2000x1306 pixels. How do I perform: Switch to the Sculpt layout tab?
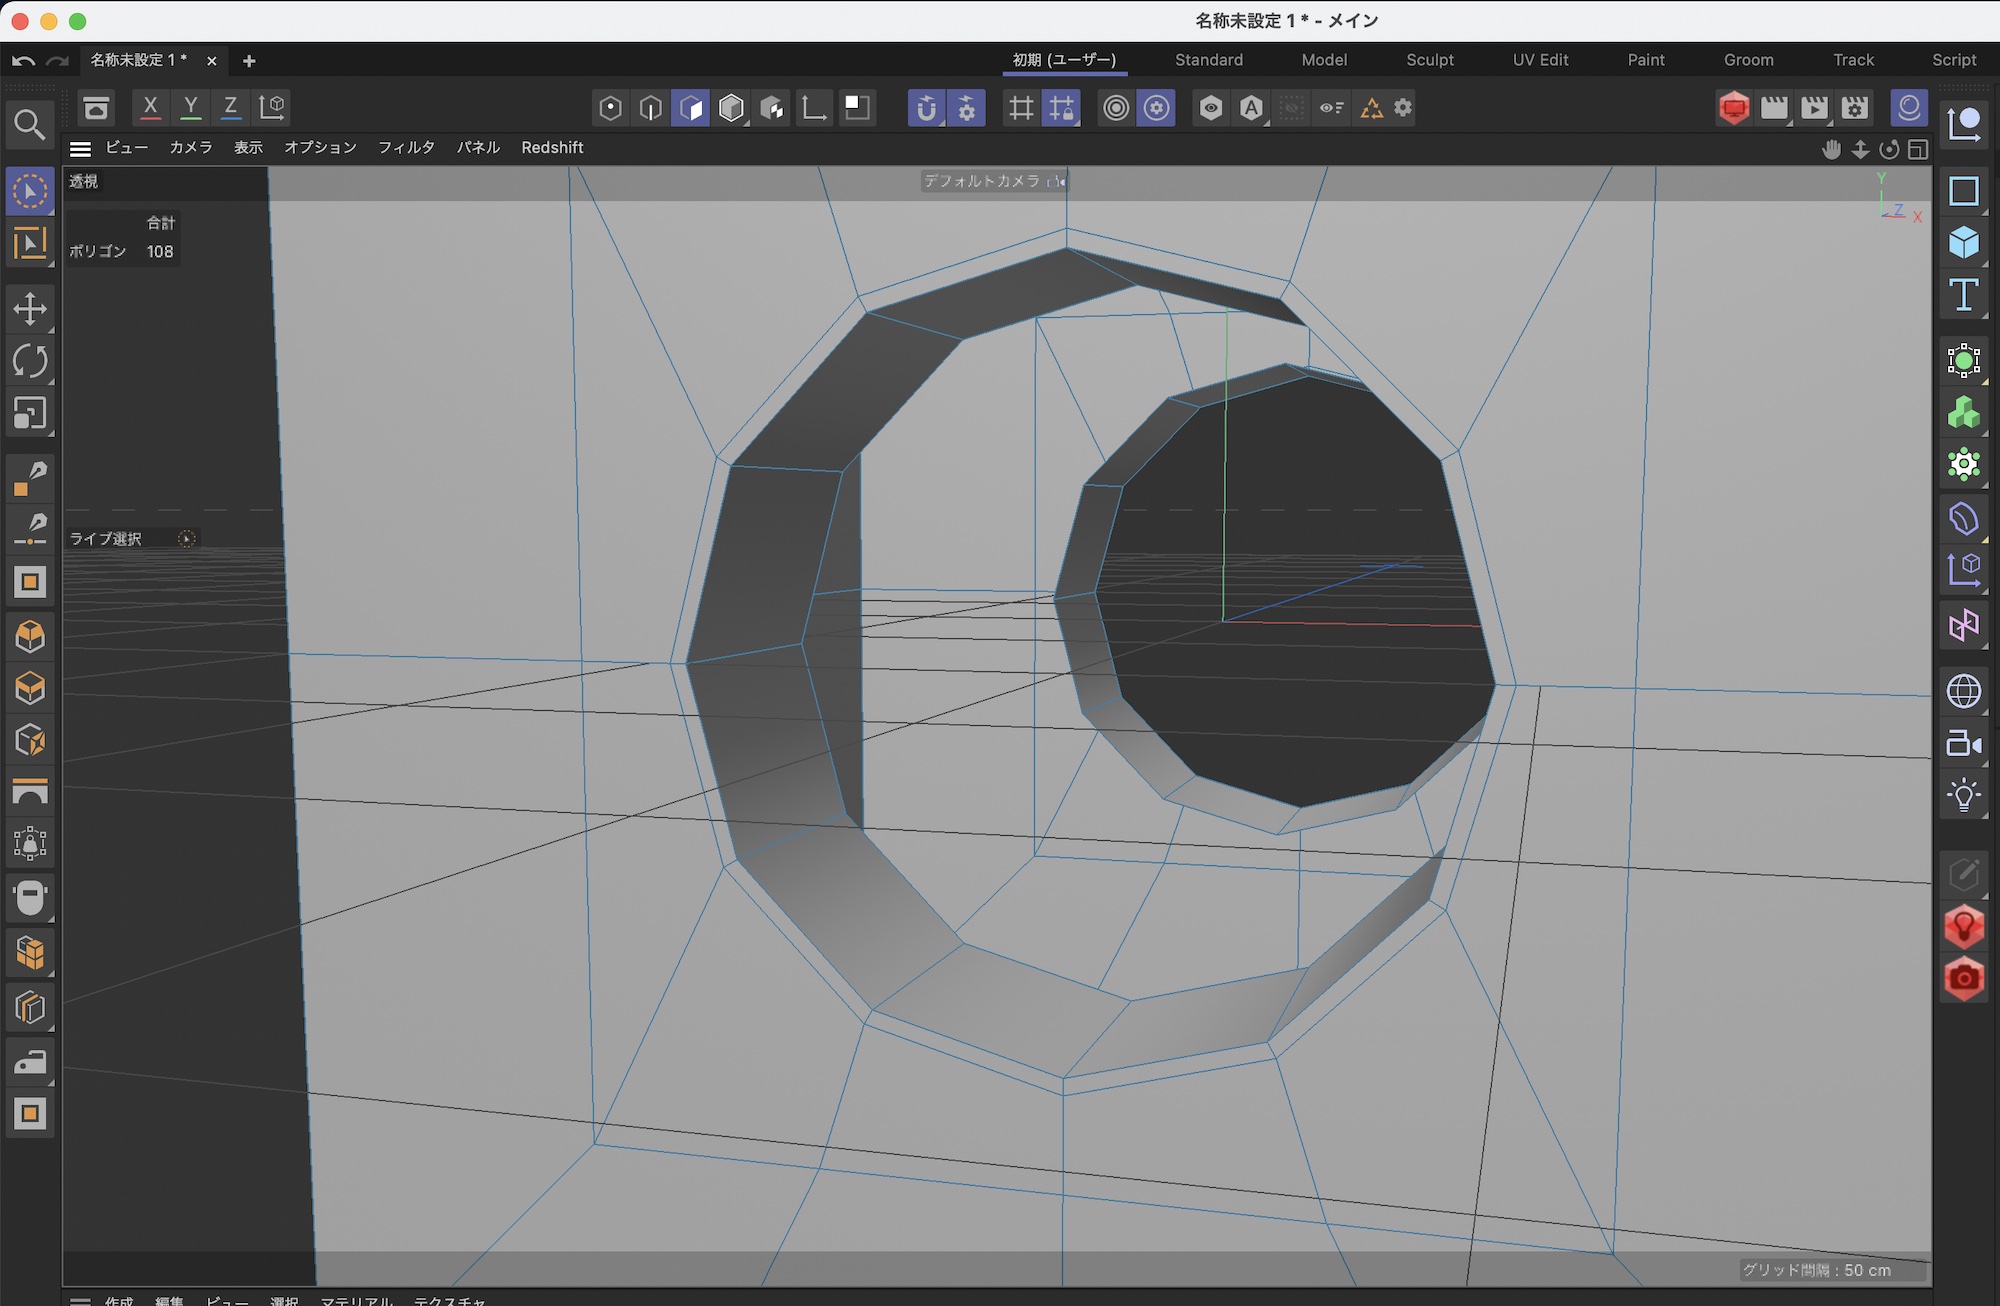pyautogui.click(x=1429, y=60)
